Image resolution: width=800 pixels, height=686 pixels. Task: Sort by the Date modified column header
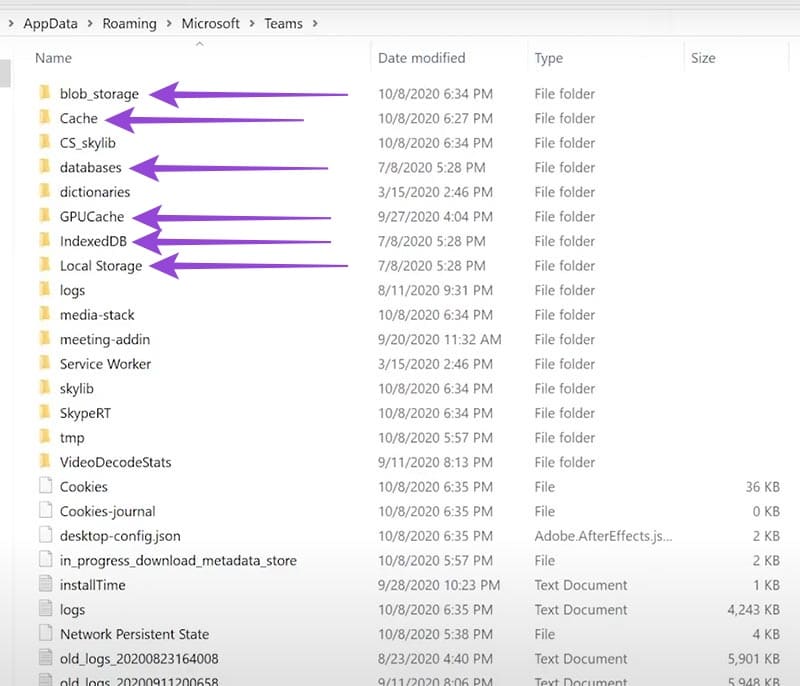click(421, 58)
